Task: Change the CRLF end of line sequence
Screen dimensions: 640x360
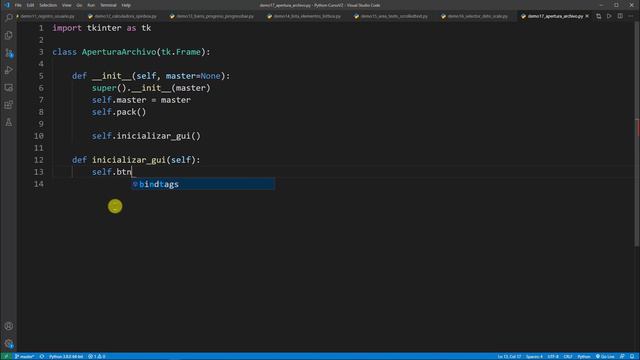Action: point(568,356)
